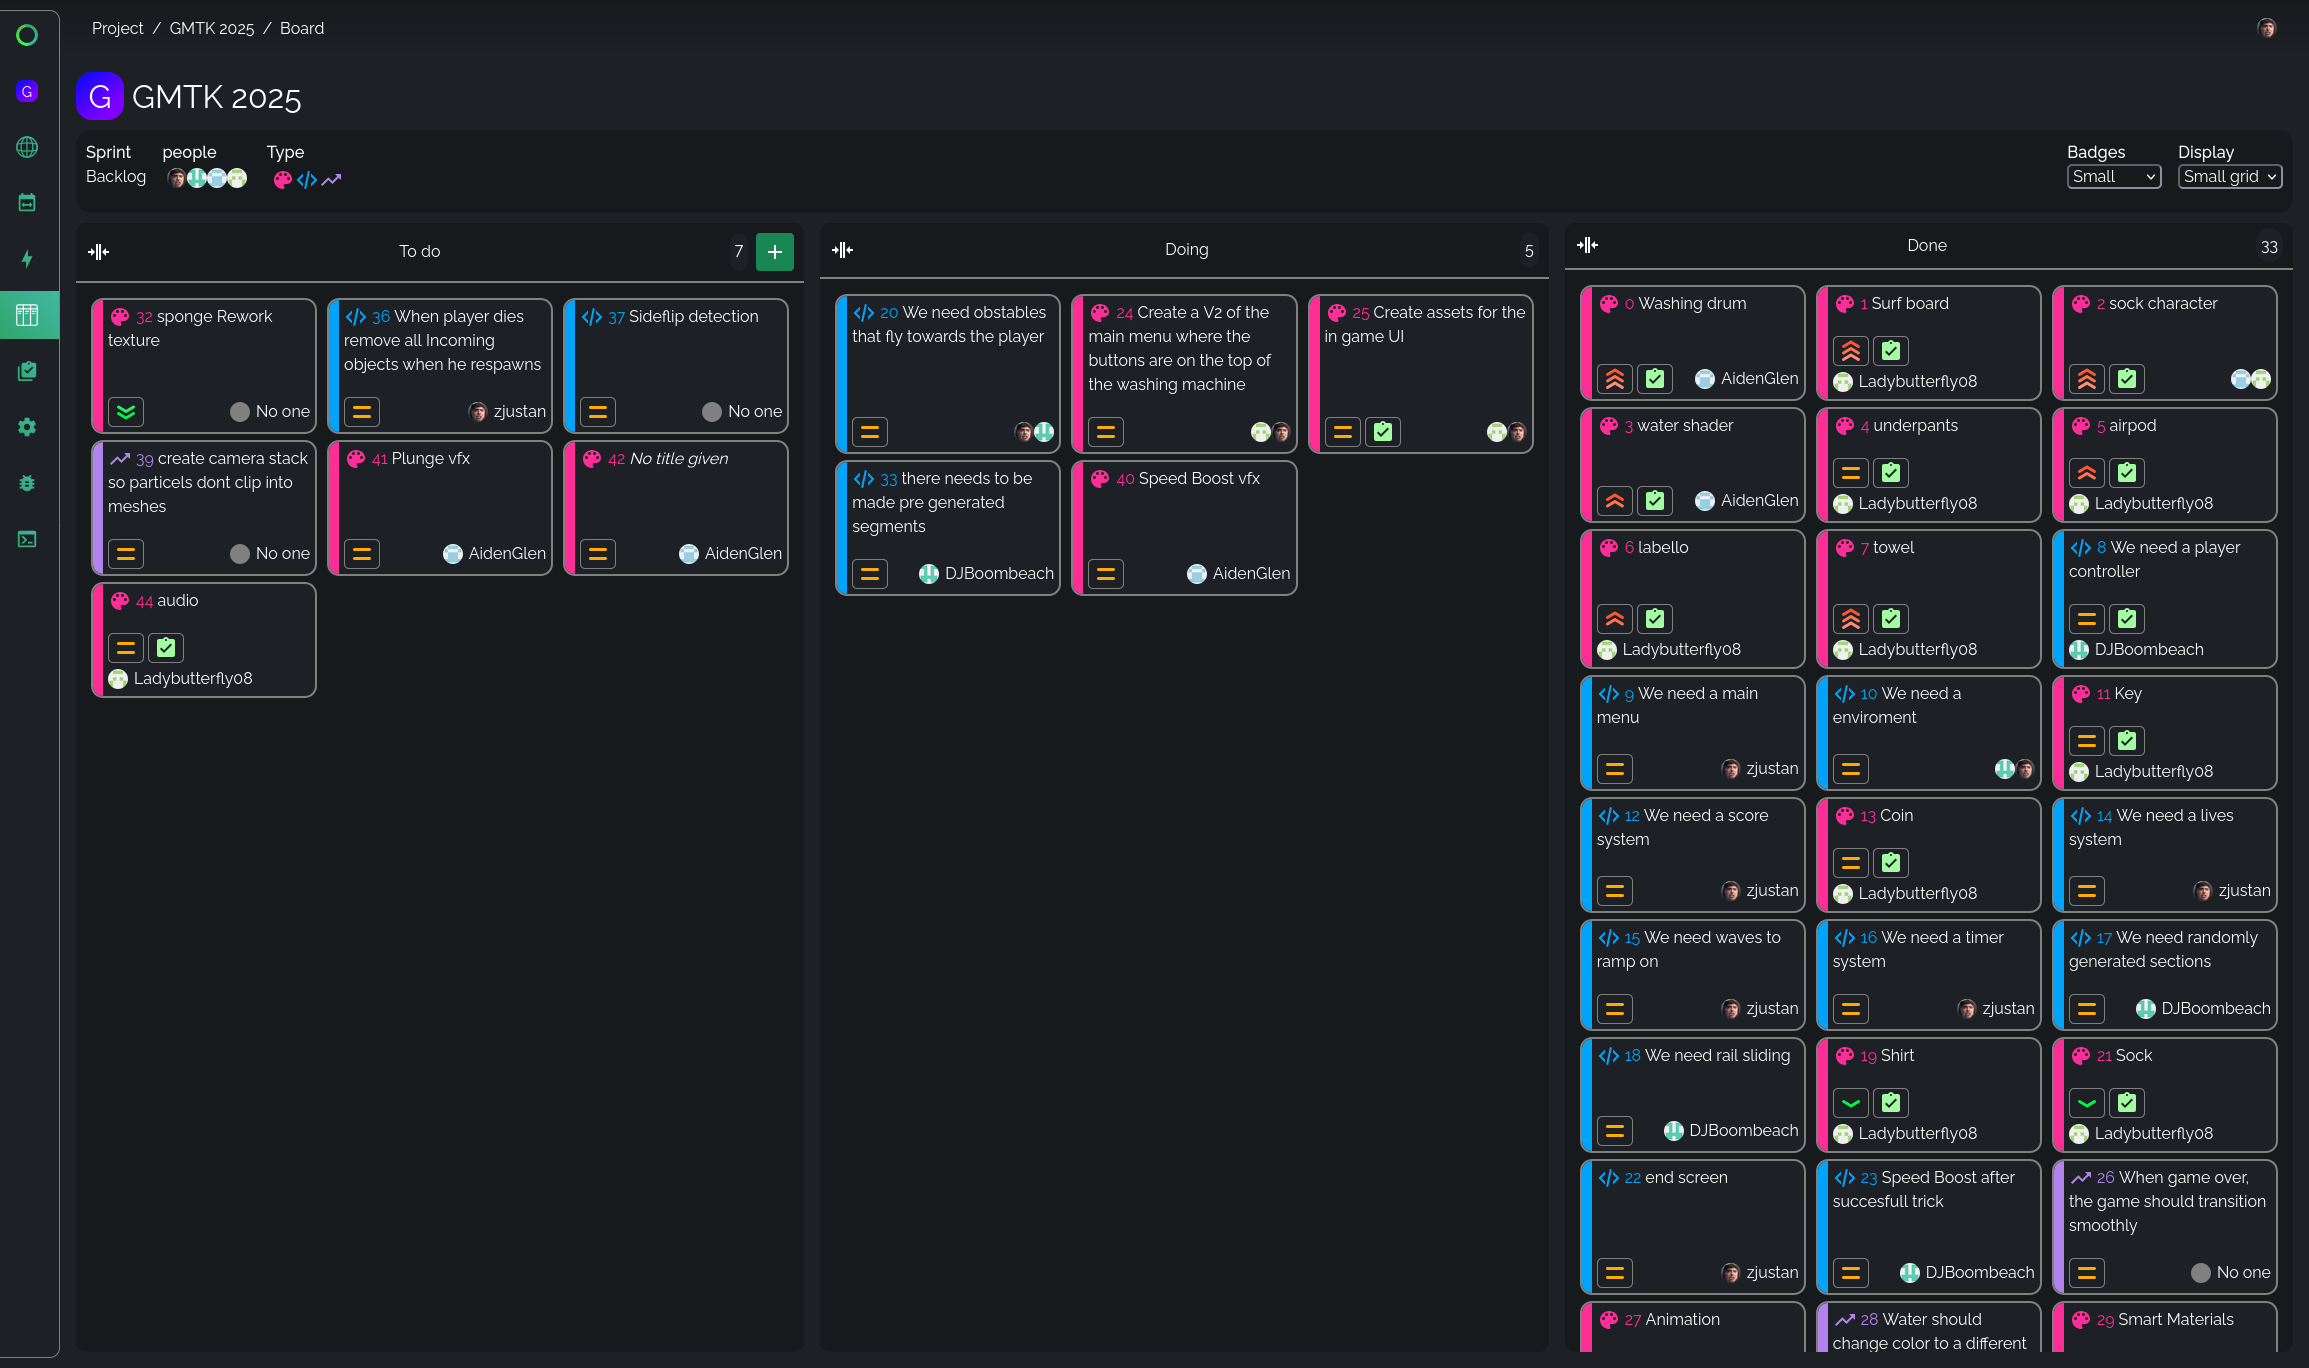Click the add card plus button in To do
The image size is (2309, 1368).
coord(774,252)
